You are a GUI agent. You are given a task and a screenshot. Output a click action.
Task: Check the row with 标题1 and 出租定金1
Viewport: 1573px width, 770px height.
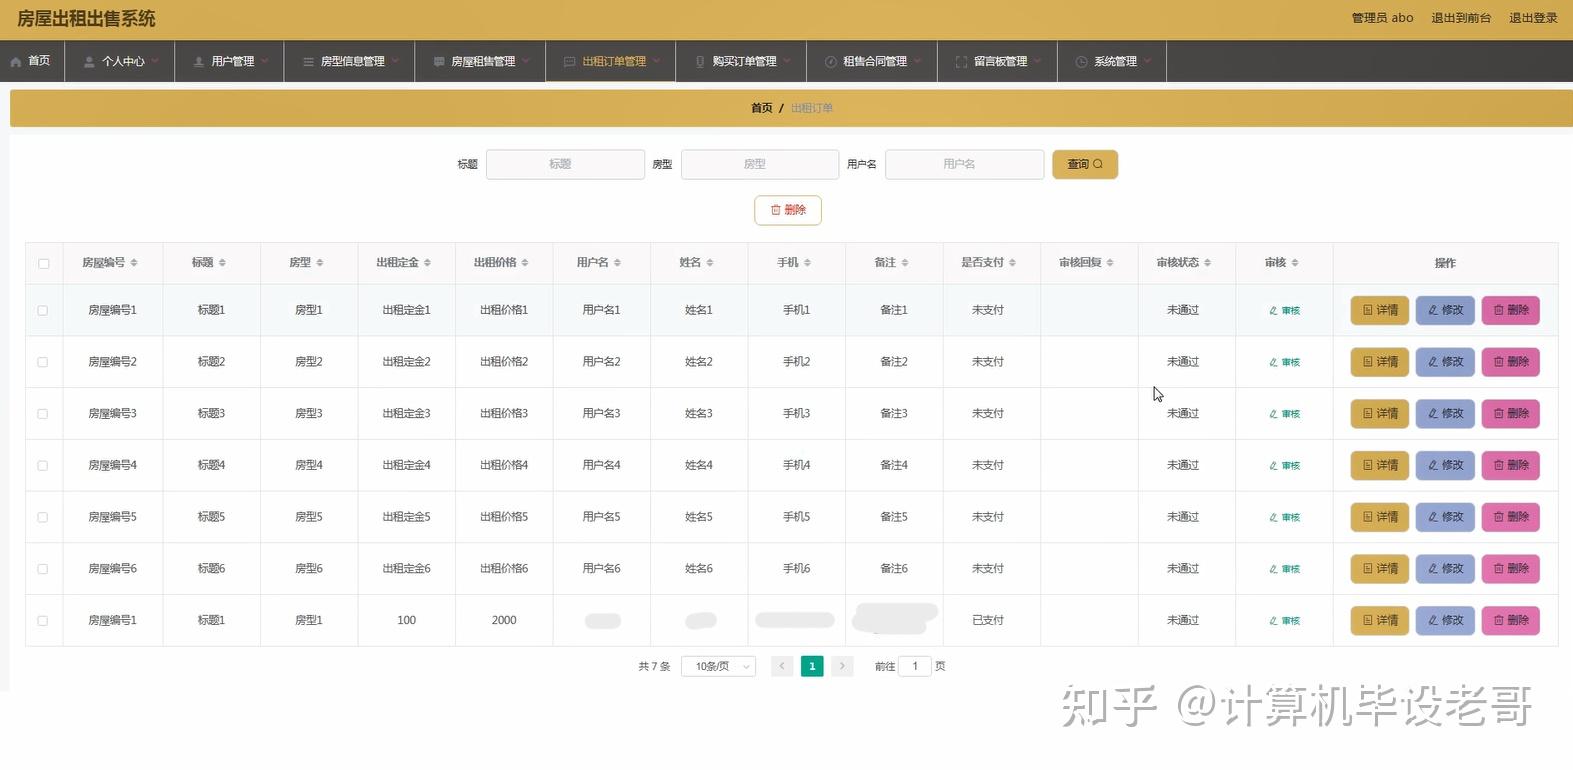point(43,311)
